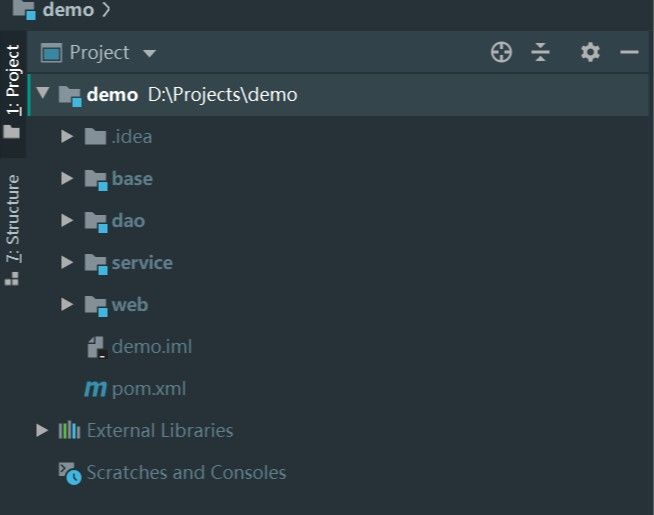Click the Locate/Select Opened File crosshair icon
The width and height of the screenshot is (654, 515).
click(501, 53)
